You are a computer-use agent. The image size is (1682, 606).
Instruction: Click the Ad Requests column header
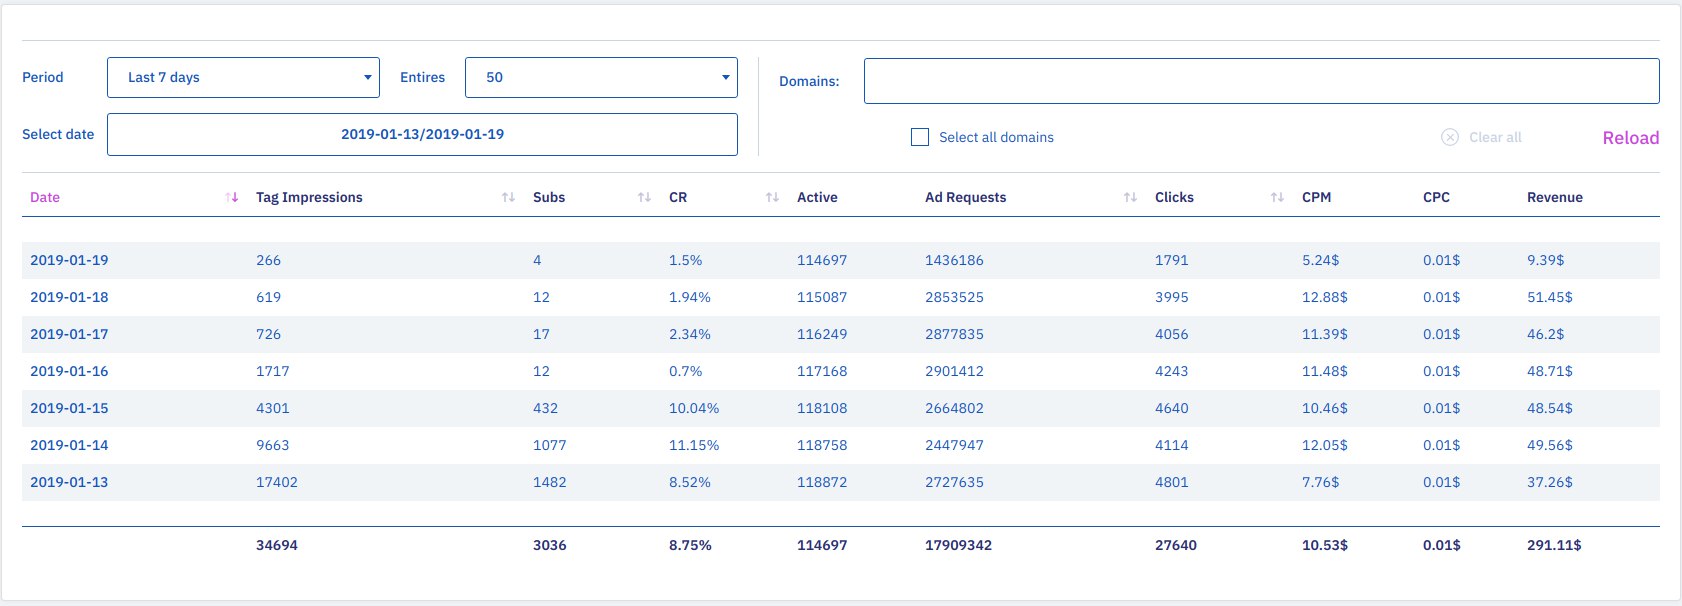pos(965,197)
